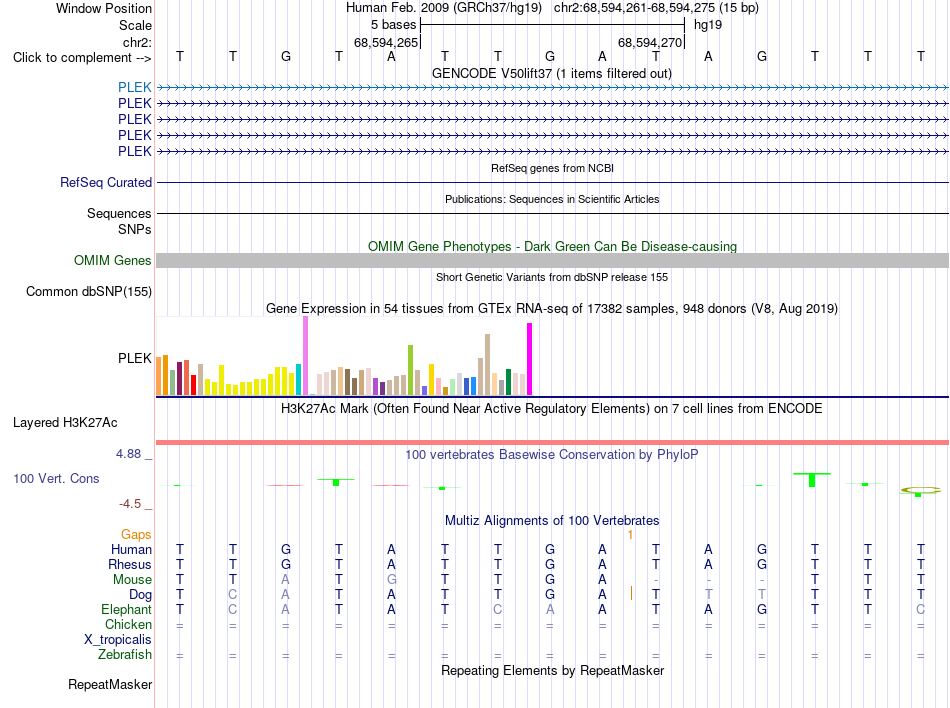Click the SNPs track label
This screenshot has height=708, width=950.
tap(135, 230)
